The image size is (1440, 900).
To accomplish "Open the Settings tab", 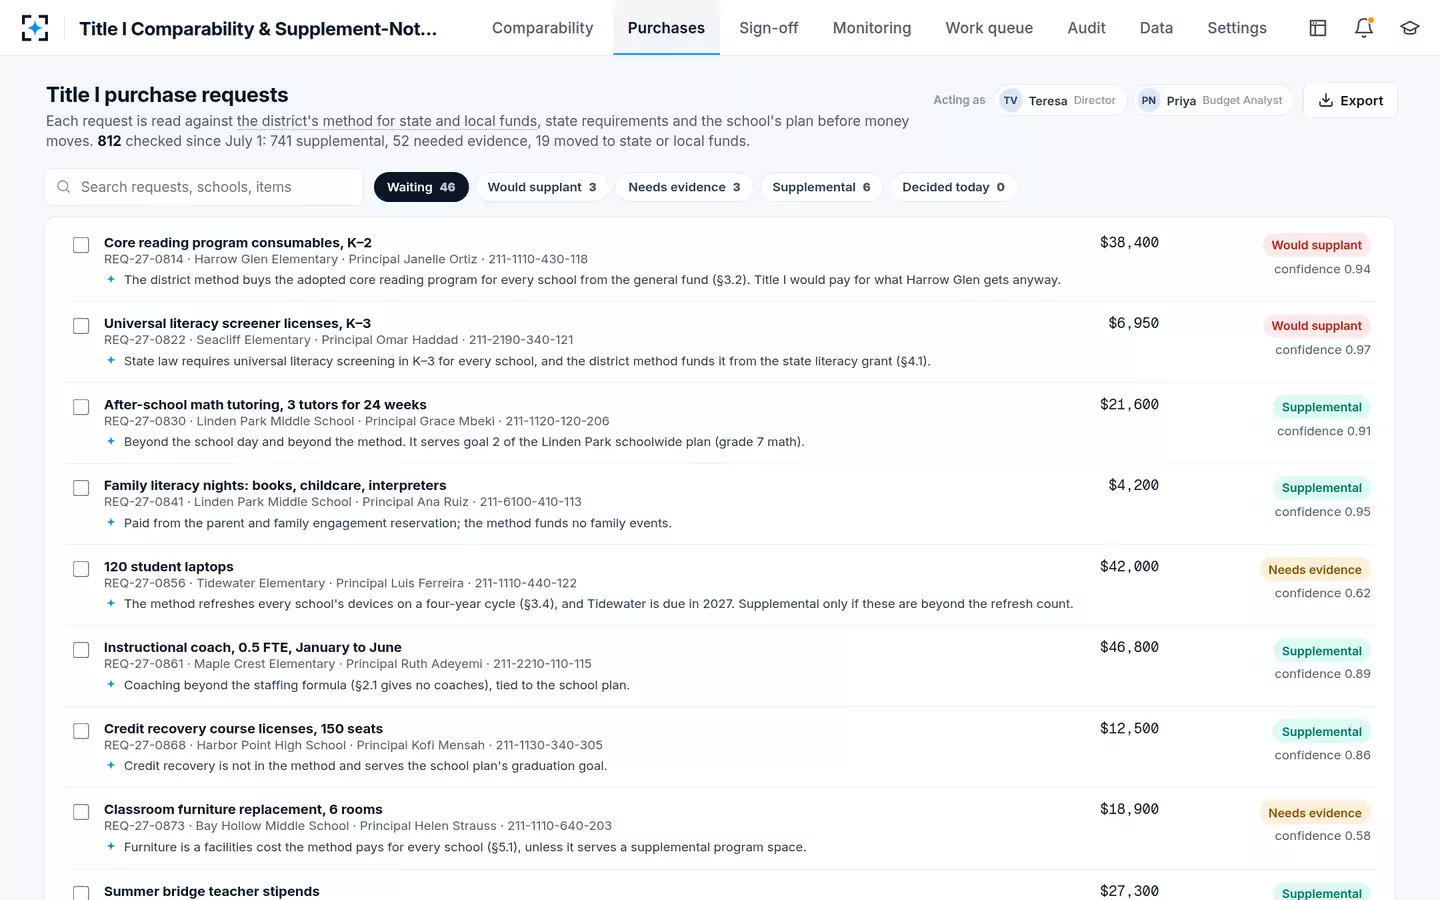I will tap(1237, 28).
